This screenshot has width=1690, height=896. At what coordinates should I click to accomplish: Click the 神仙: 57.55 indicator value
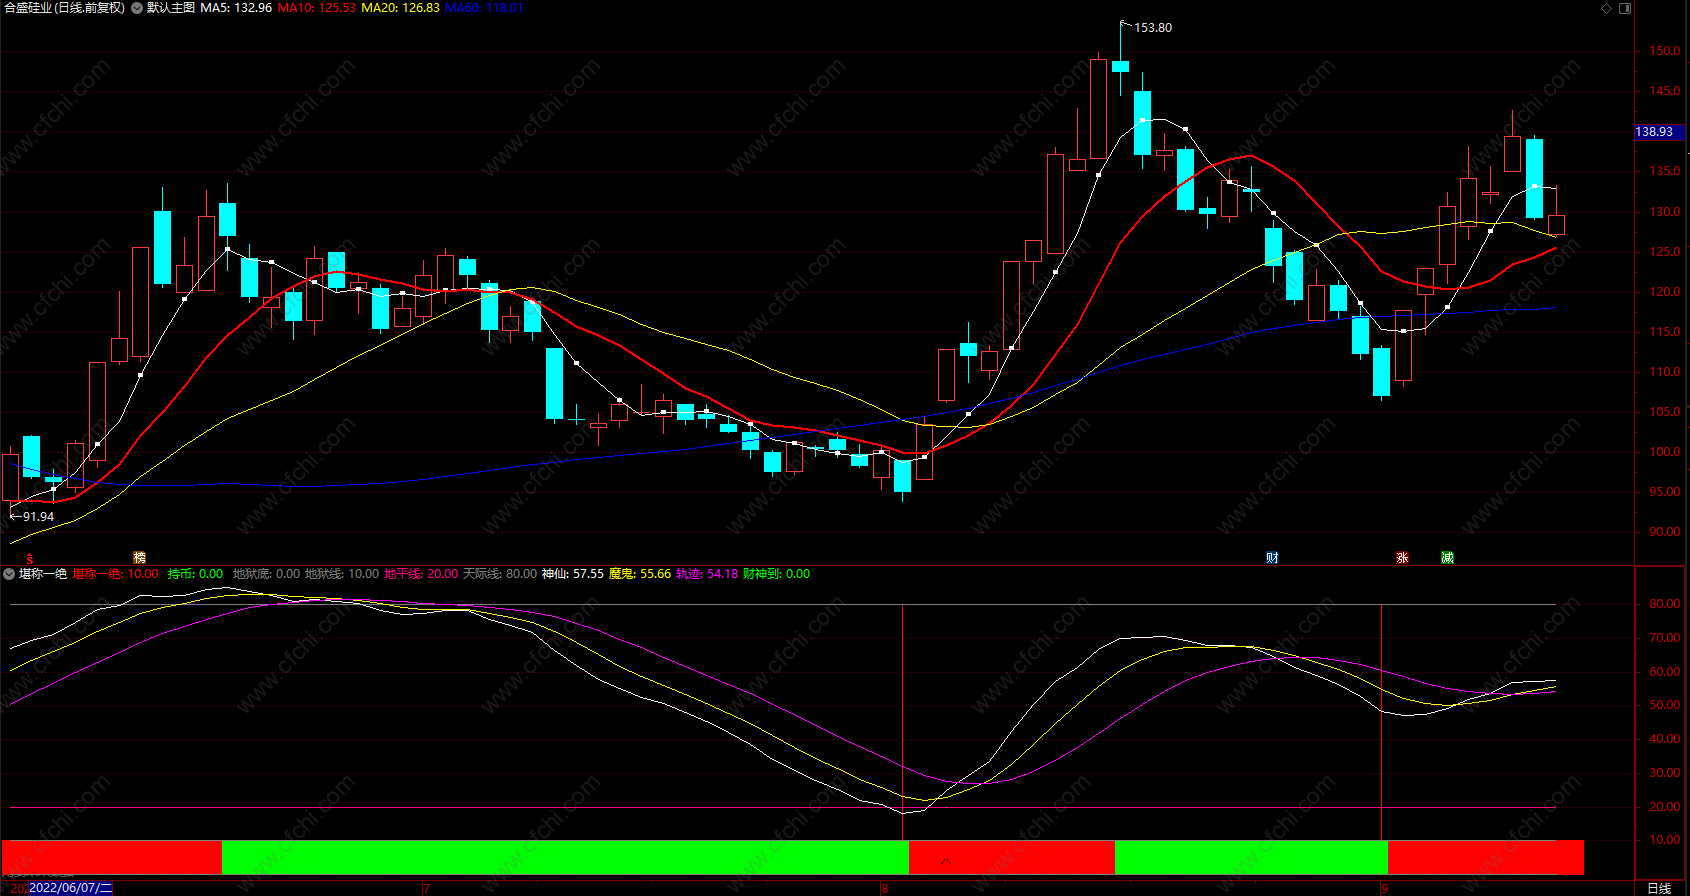click(x=573, y=574)
